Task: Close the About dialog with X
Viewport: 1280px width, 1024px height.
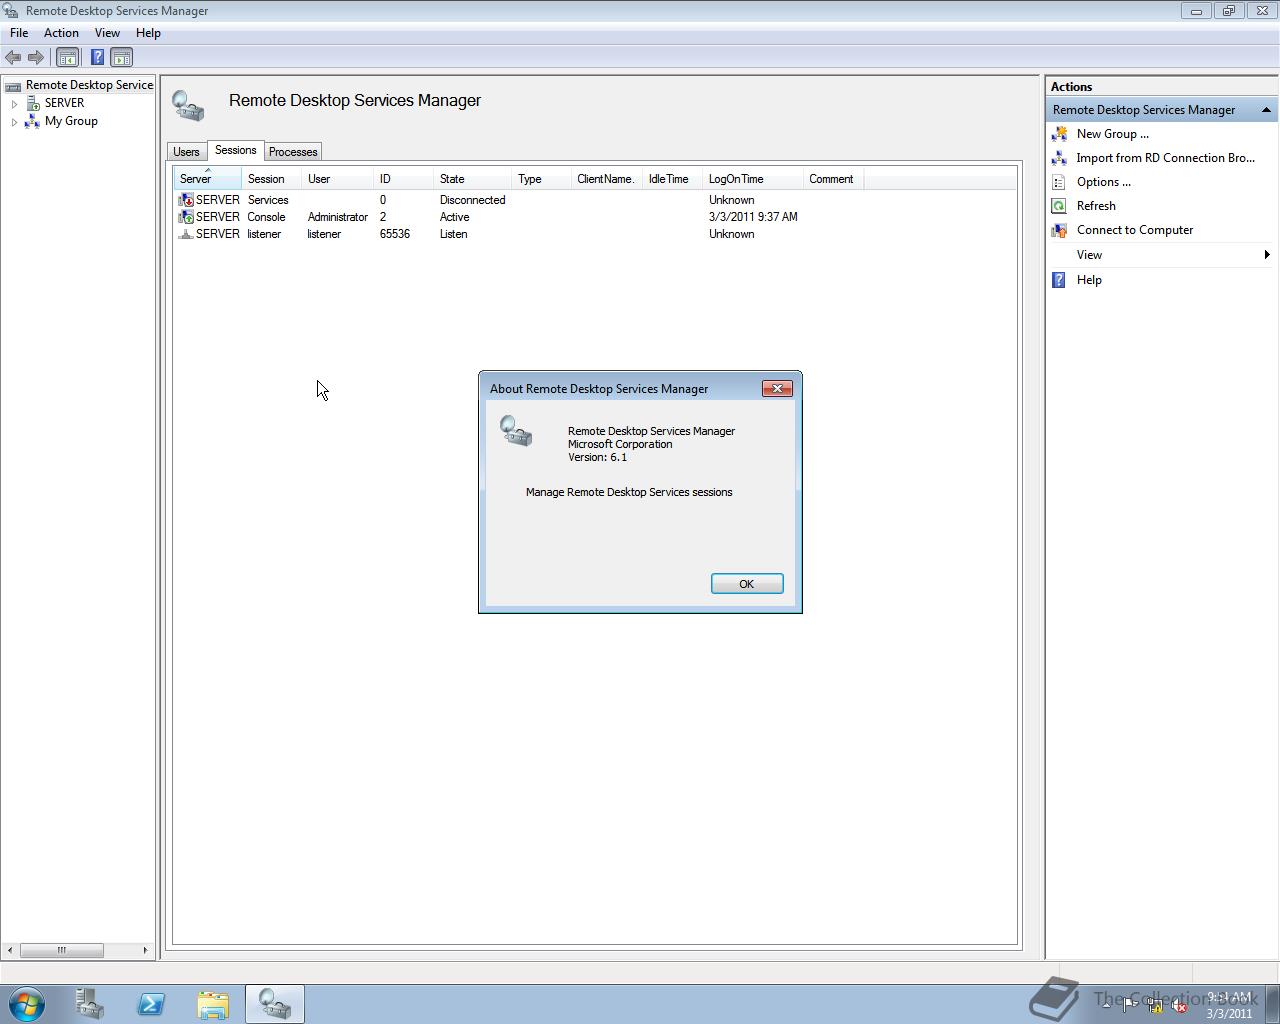Action: click(x=777, y=389)
